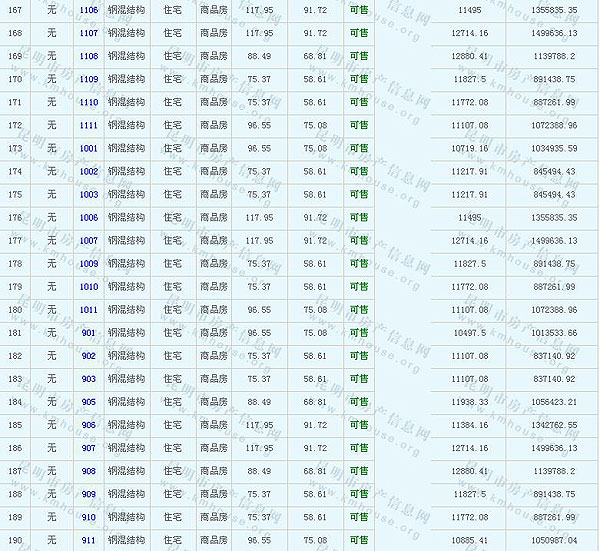
Task: Open room 905 link
Action: 89,402
